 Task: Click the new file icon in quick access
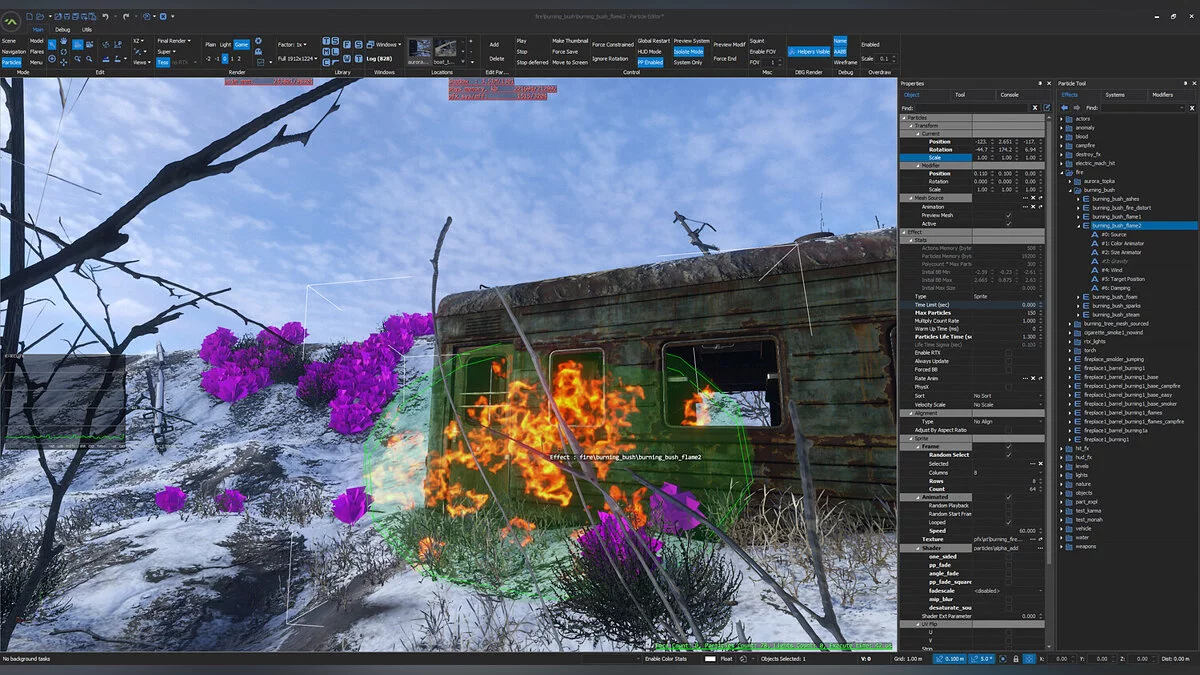30,16
